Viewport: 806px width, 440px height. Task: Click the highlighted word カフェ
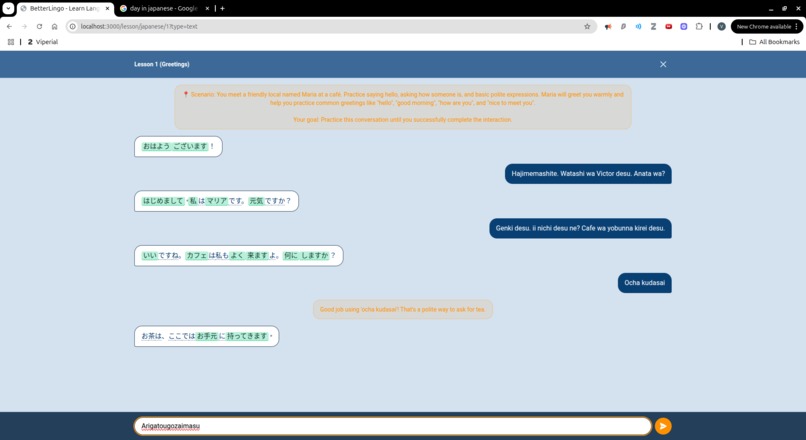click(x=196, y=255)
